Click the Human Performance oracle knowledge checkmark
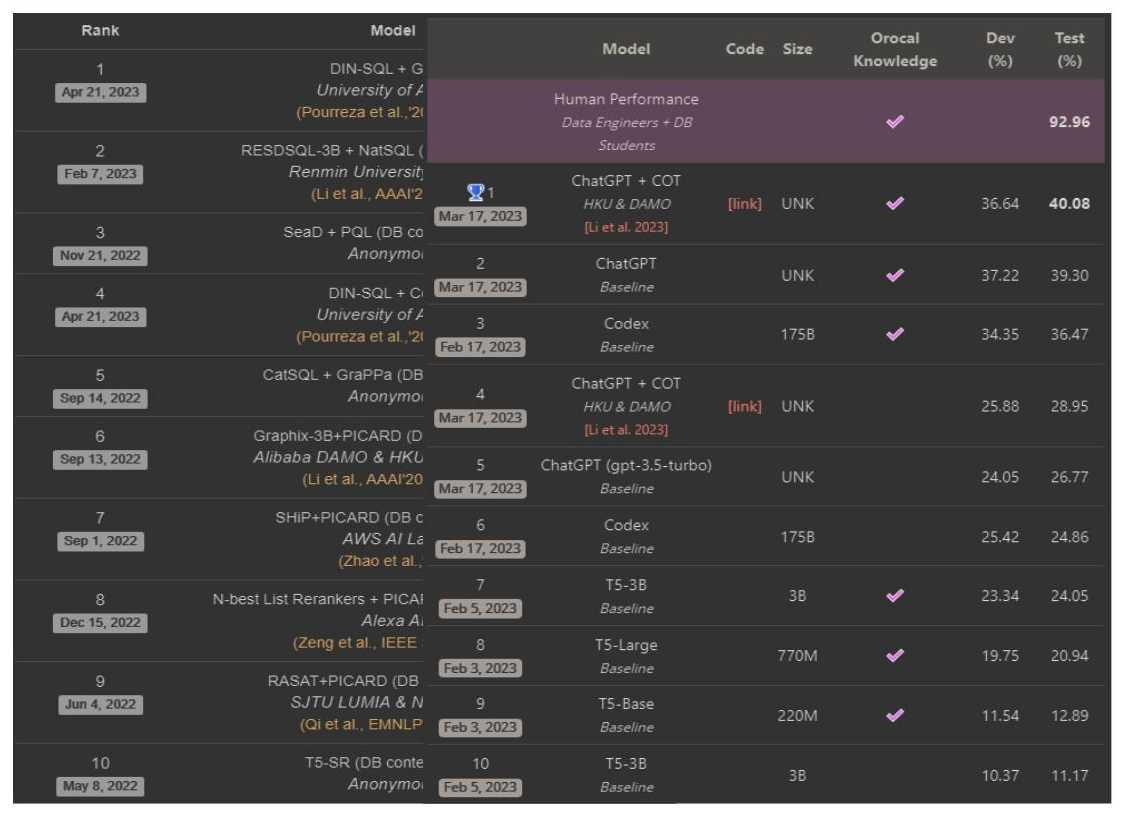 click(895, 122)
